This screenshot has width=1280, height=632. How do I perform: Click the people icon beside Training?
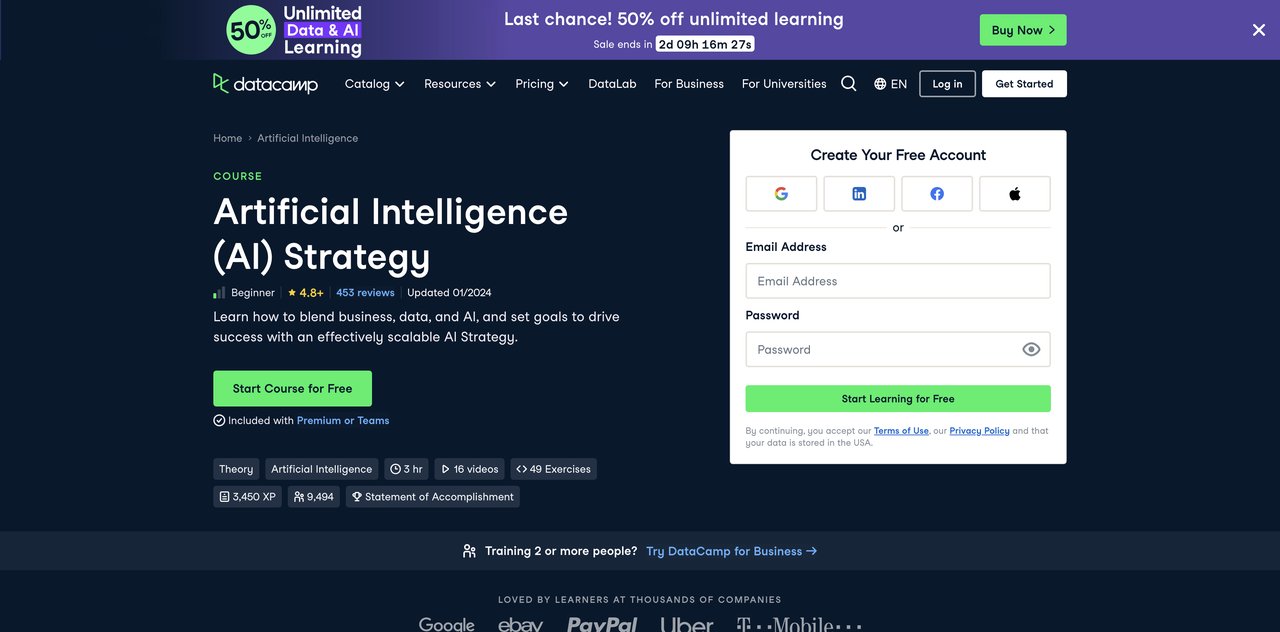coord(469,551)
